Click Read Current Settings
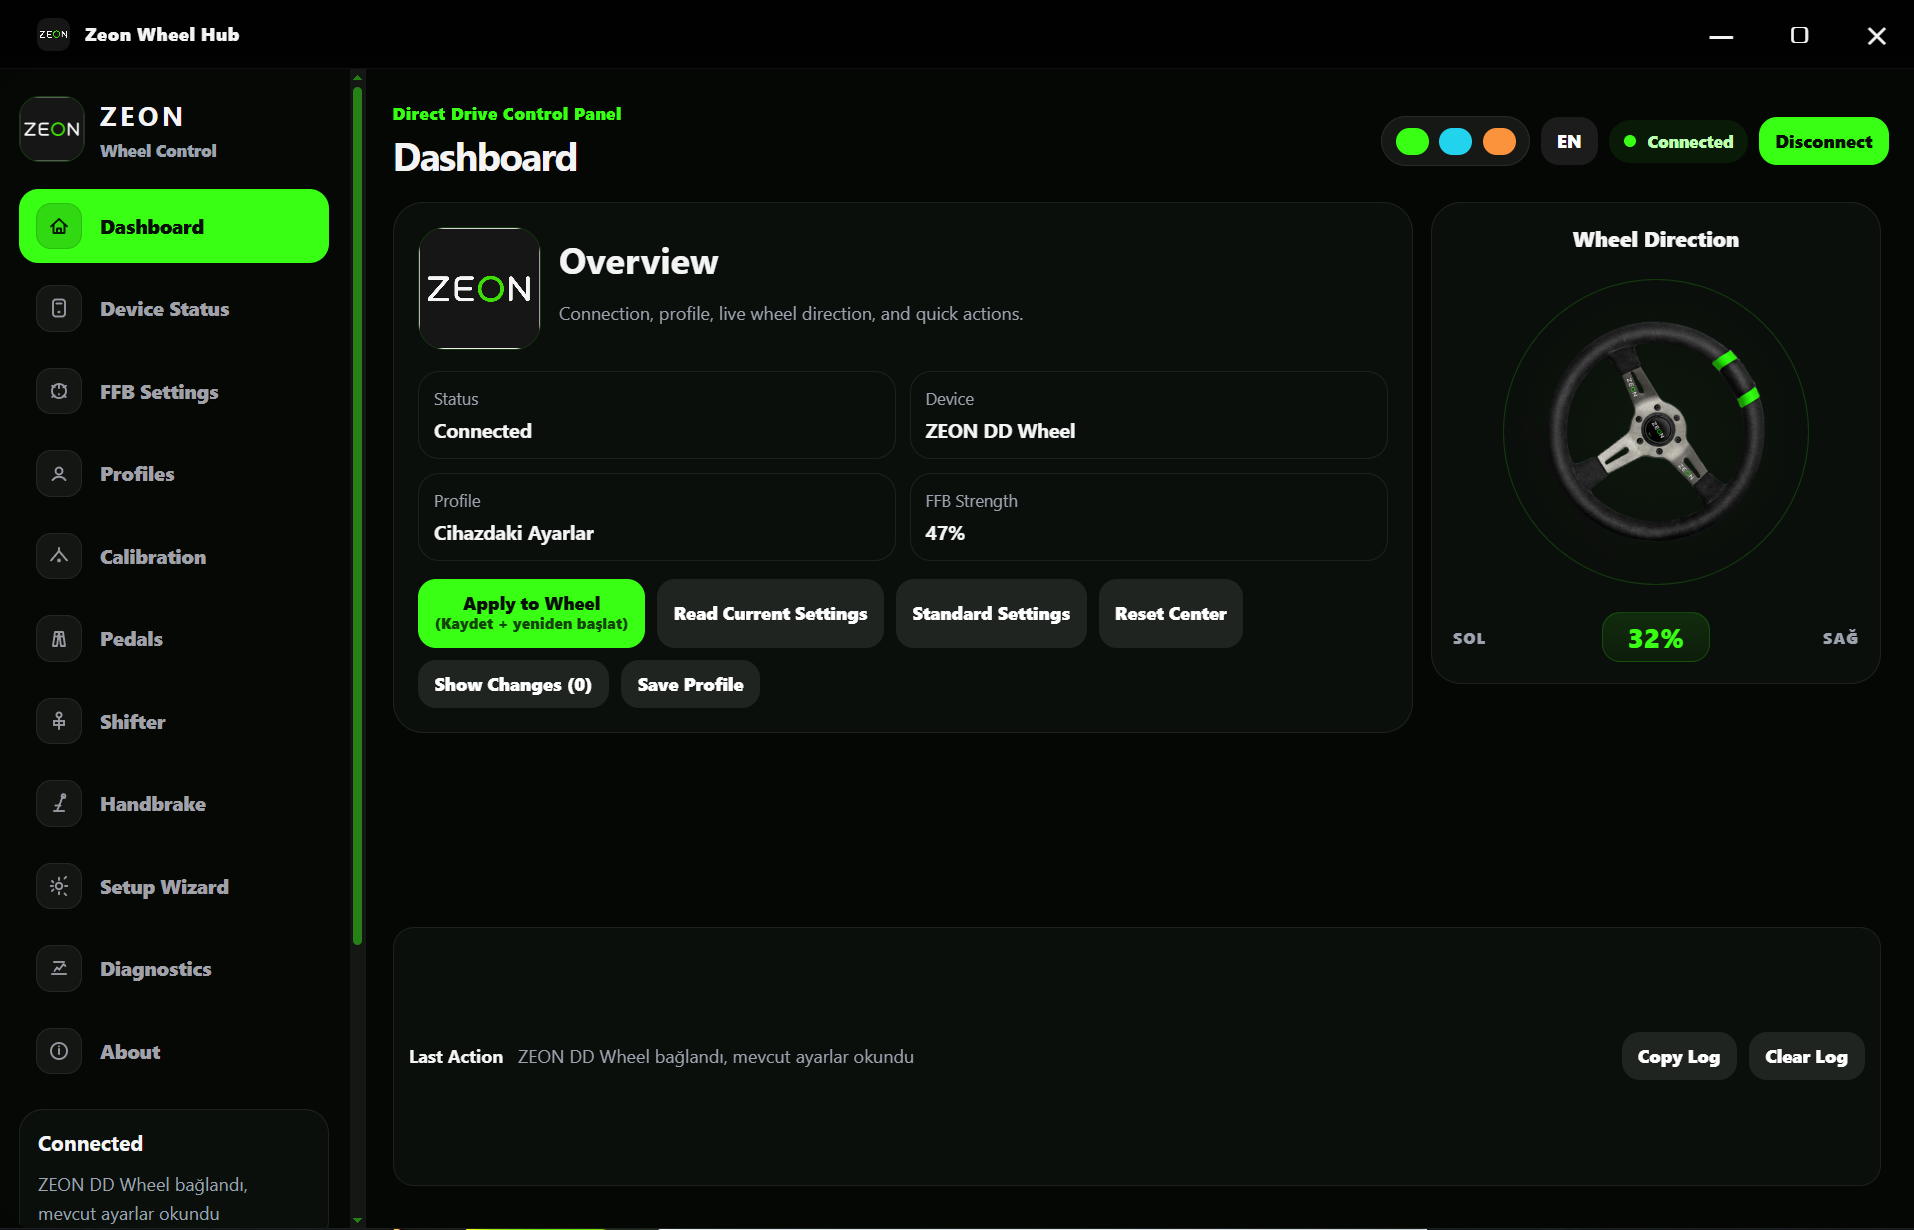Image resolution: width=1914 pixels, height=1230 pixels. (770, 613)
